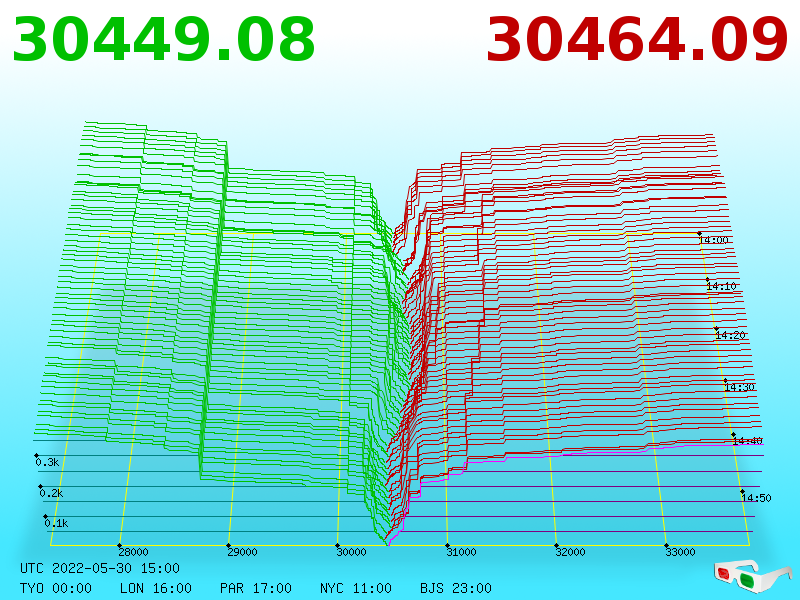The height and width of the screenshot is (600, 800).
Task: Click the 14:30 time axis marker
Action: pos(739,387)
